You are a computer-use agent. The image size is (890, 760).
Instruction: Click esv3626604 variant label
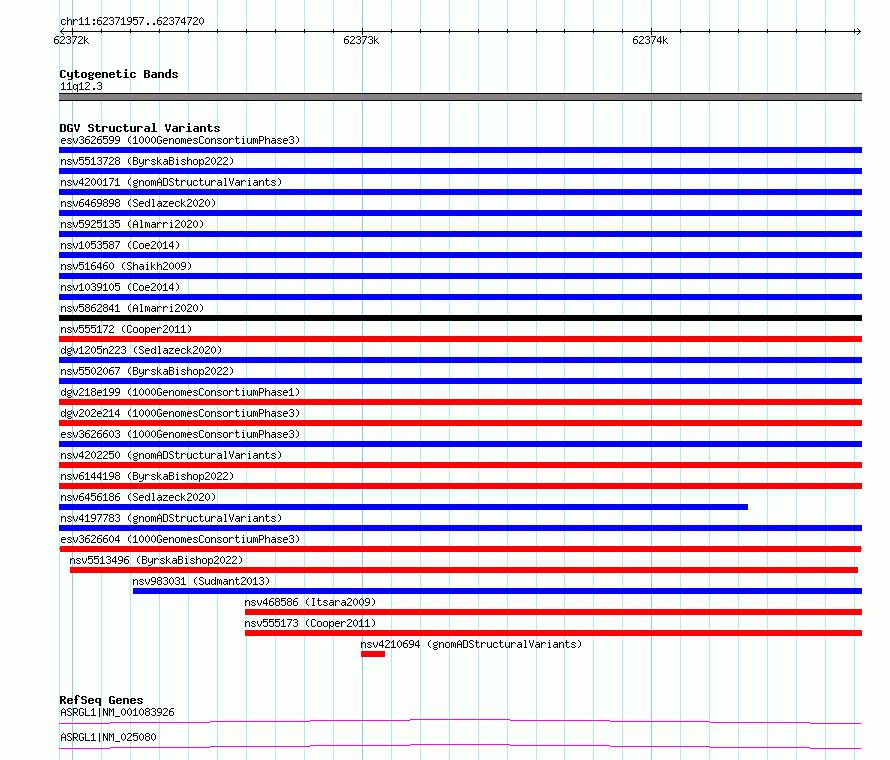pyautogui.click(x=179, y=539)
